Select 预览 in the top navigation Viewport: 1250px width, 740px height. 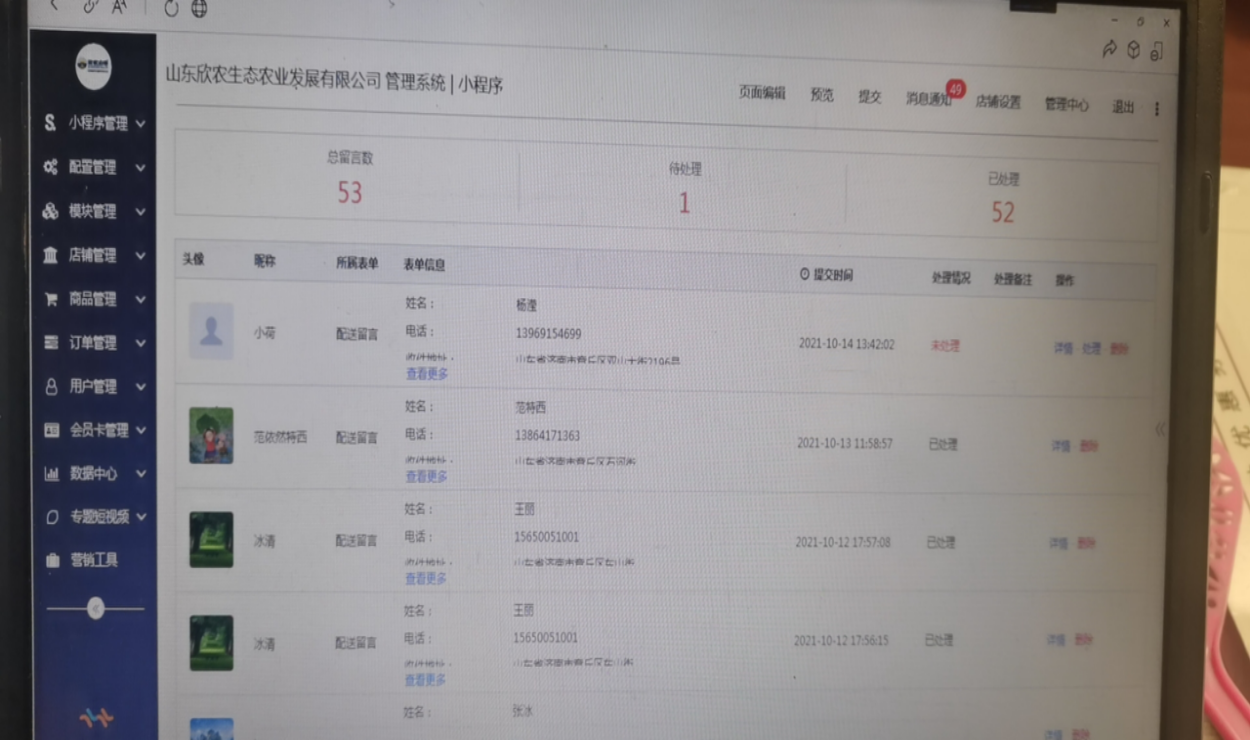pos(822,95)
